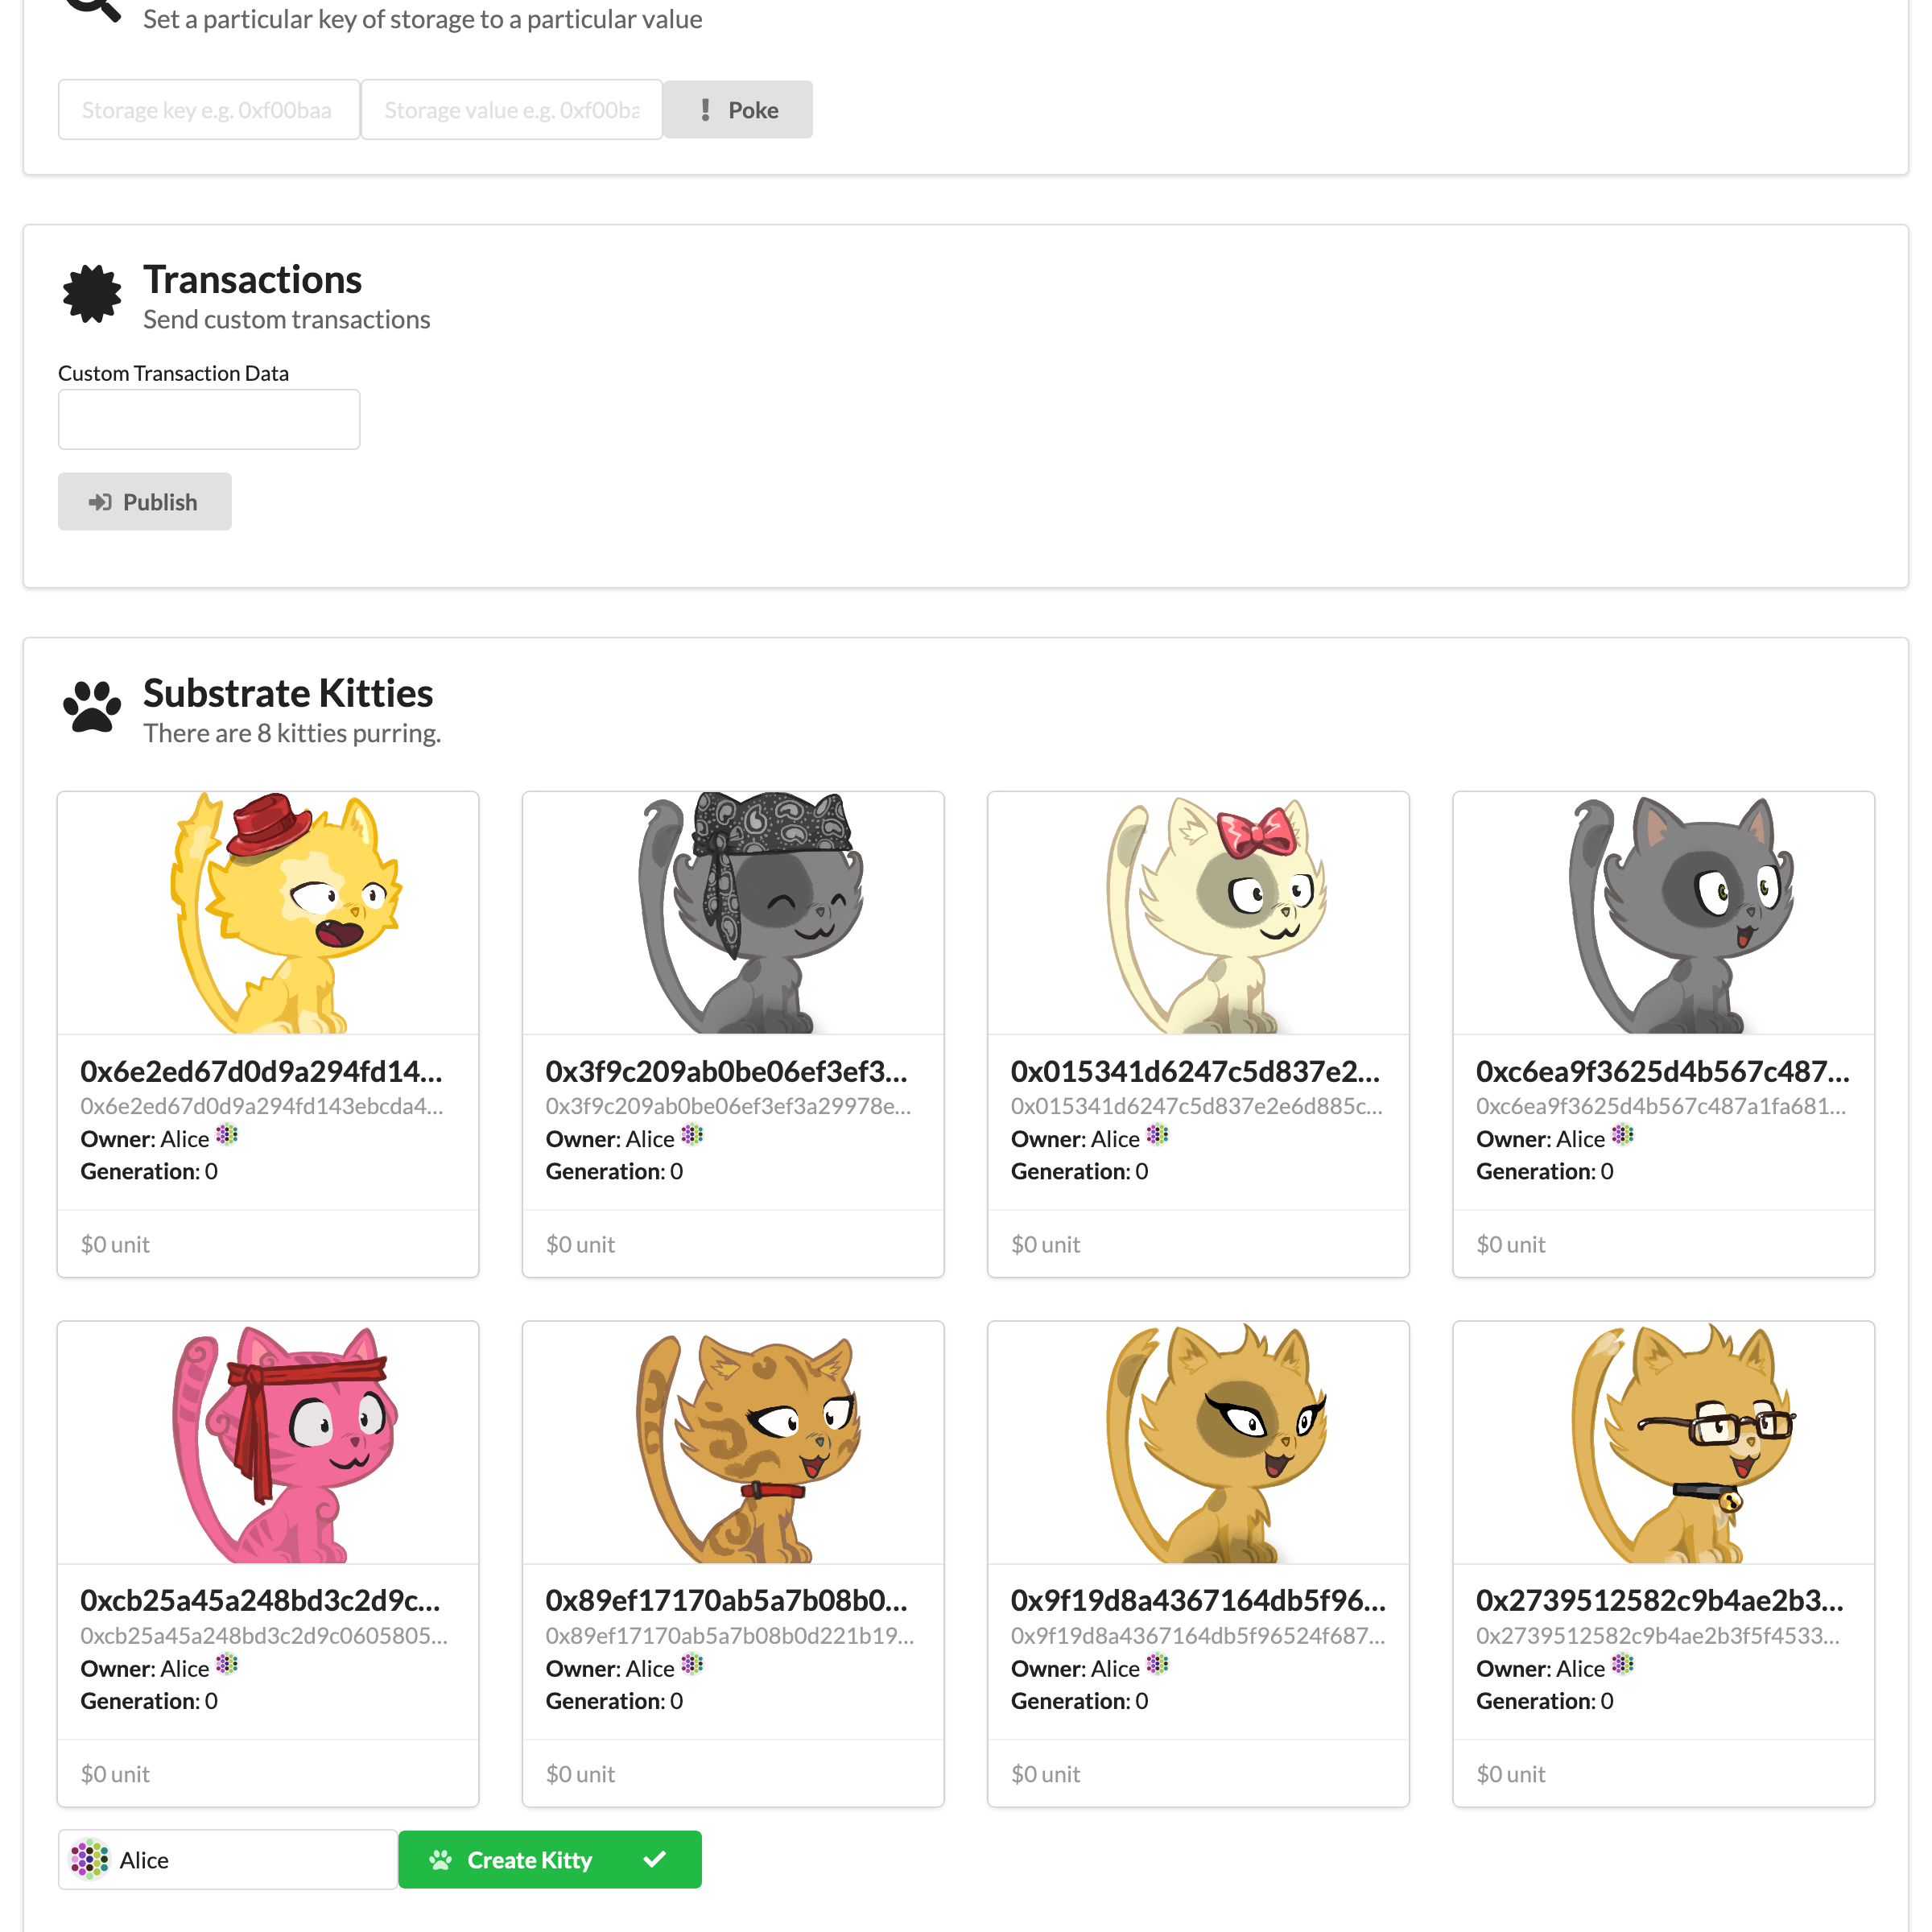
Task: Click Alice's identicon on the bandana gray kitty card
Action: pyautogui.click(x=692, y=1135)
